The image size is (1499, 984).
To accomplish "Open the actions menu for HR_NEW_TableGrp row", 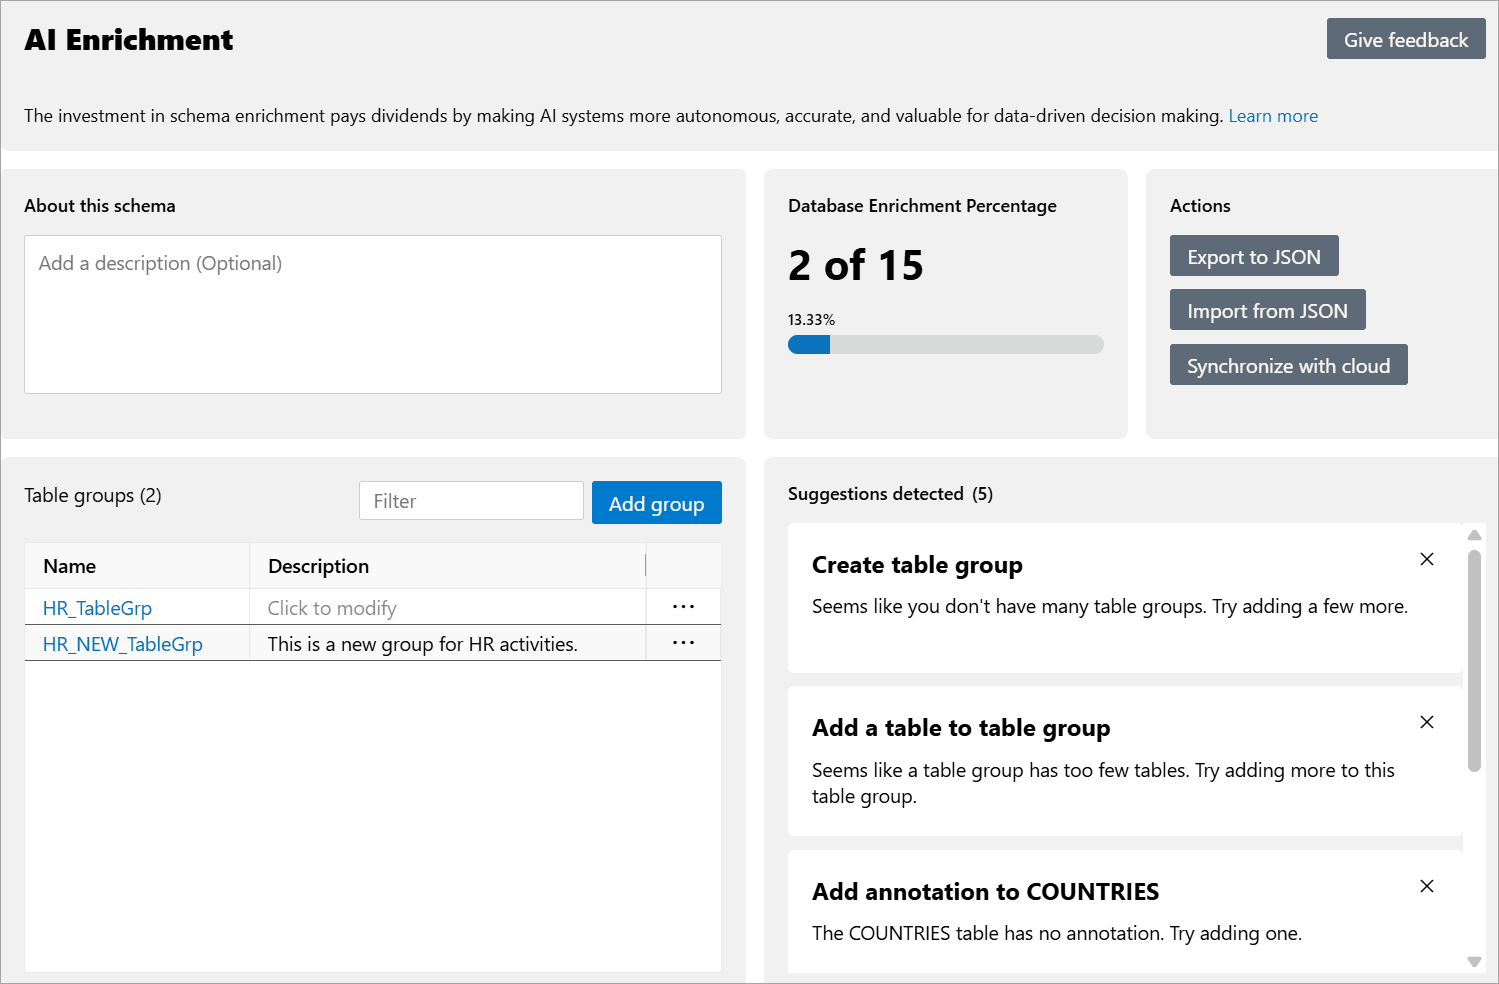I will pyautogui.click(x=683, y=642).
